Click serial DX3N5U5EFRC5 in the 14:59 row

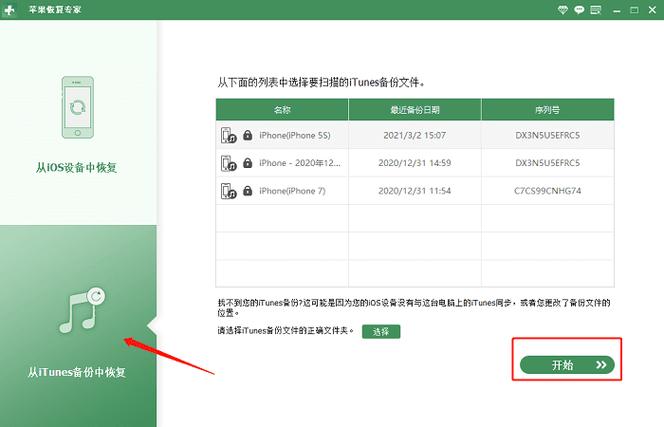click(x=548, y=163)
